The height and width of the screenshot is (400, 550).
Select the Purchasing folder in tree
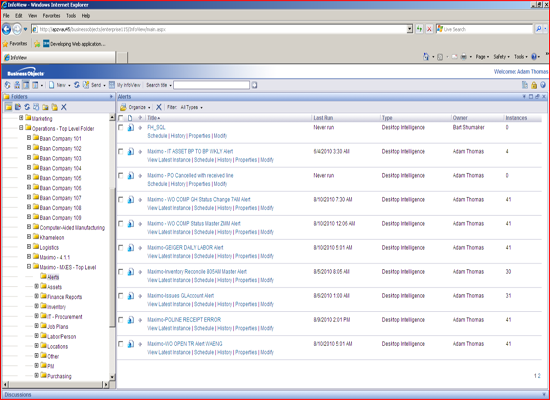(59, 376)
